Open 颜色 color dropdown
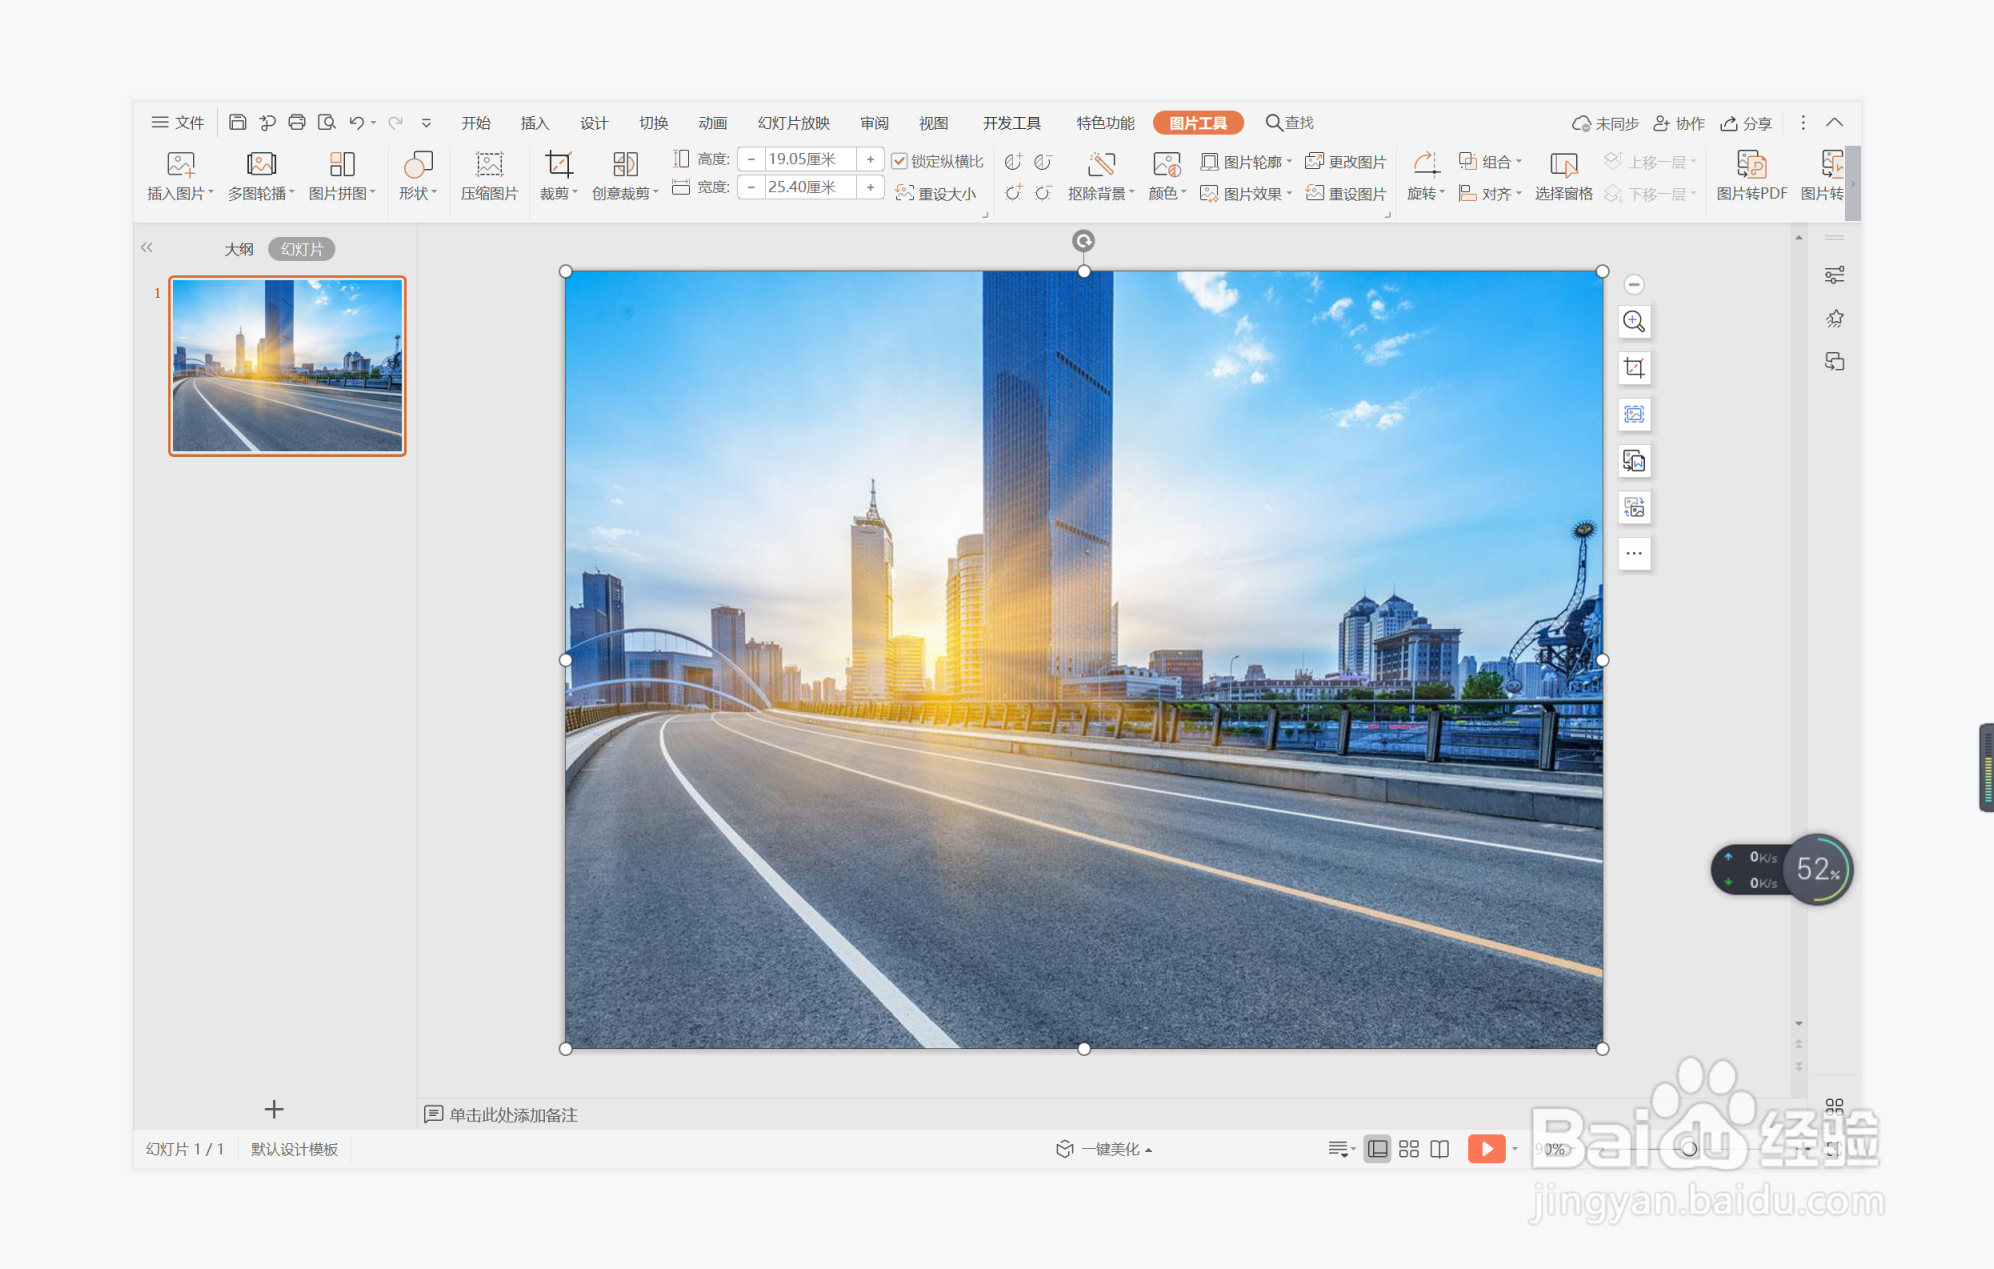This screenshot has width=1994, height=1269. pos(1167,176)
